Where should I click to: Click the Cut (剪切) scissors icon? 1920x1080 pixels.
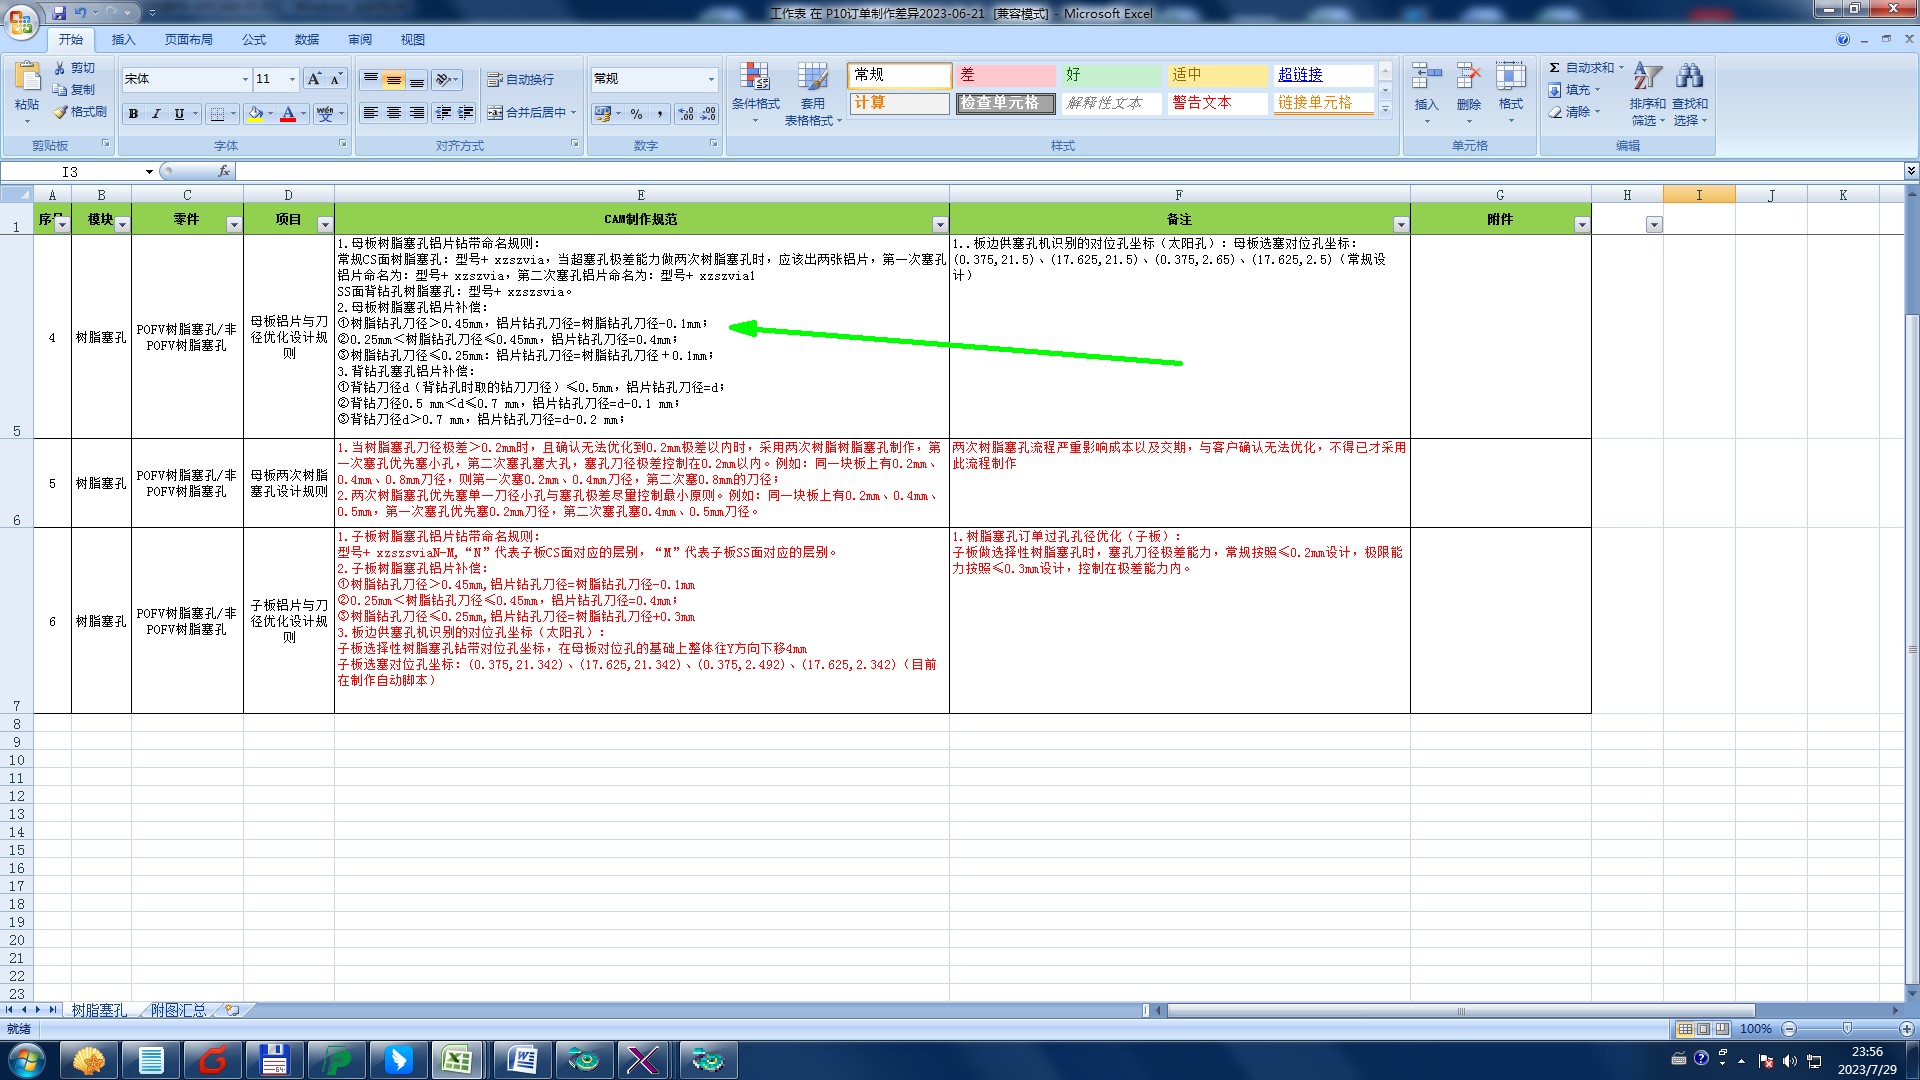click(x=60, y=68)
